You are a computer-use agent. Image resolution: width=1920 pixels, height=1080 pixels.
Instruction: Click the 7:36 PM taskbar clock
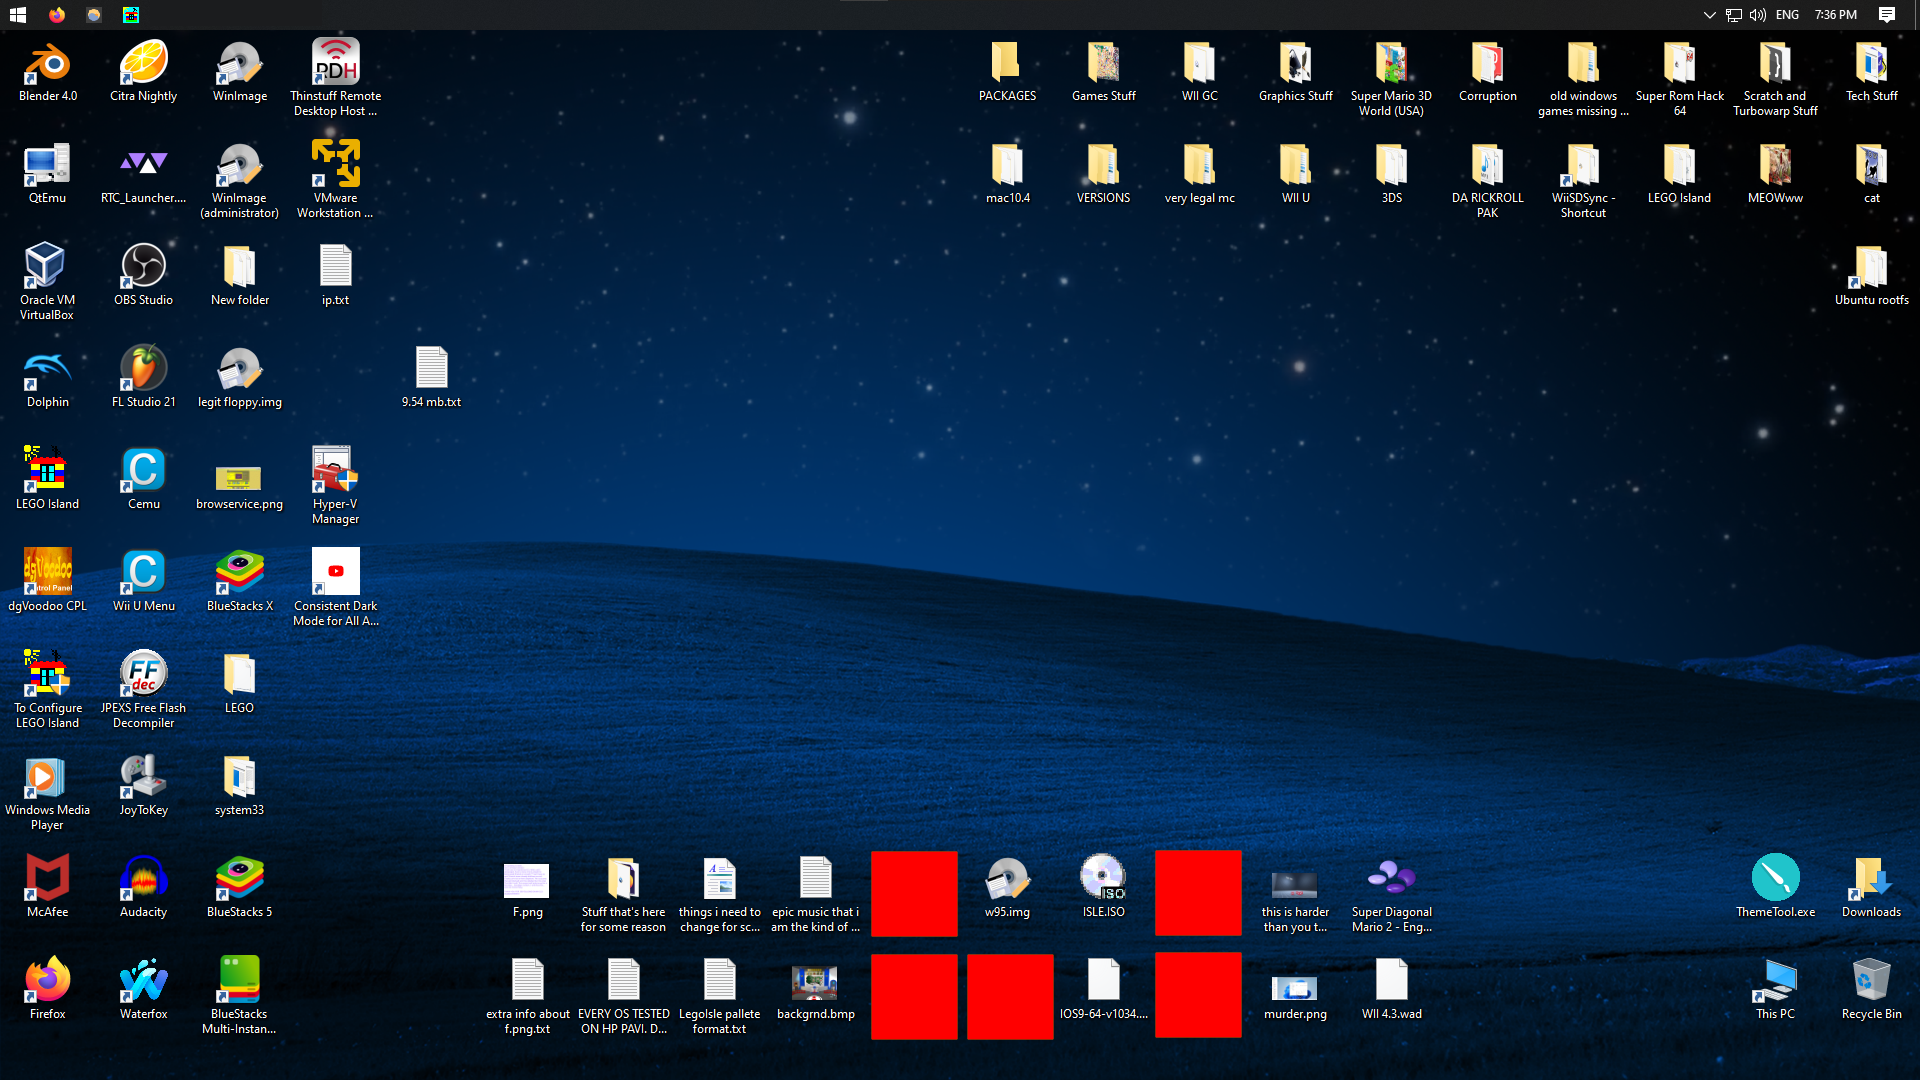pos(1835,15)
